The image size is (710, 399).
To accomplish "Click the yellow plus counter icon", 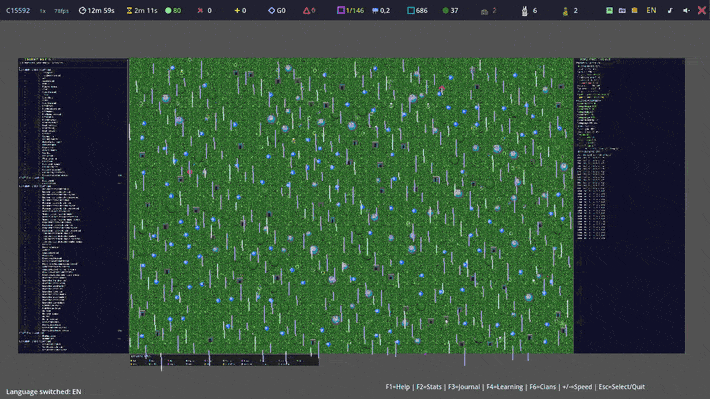I will tap(237, 10).
